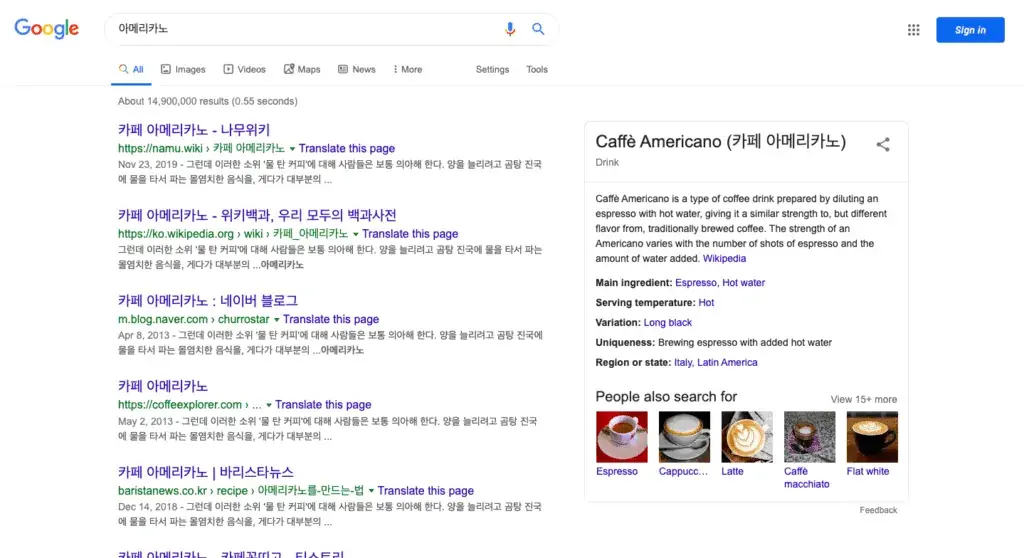This screenshot has width=1024, height=558.
Task: Click the 'About 14,900,000 results' text
Action: (208, 101)
